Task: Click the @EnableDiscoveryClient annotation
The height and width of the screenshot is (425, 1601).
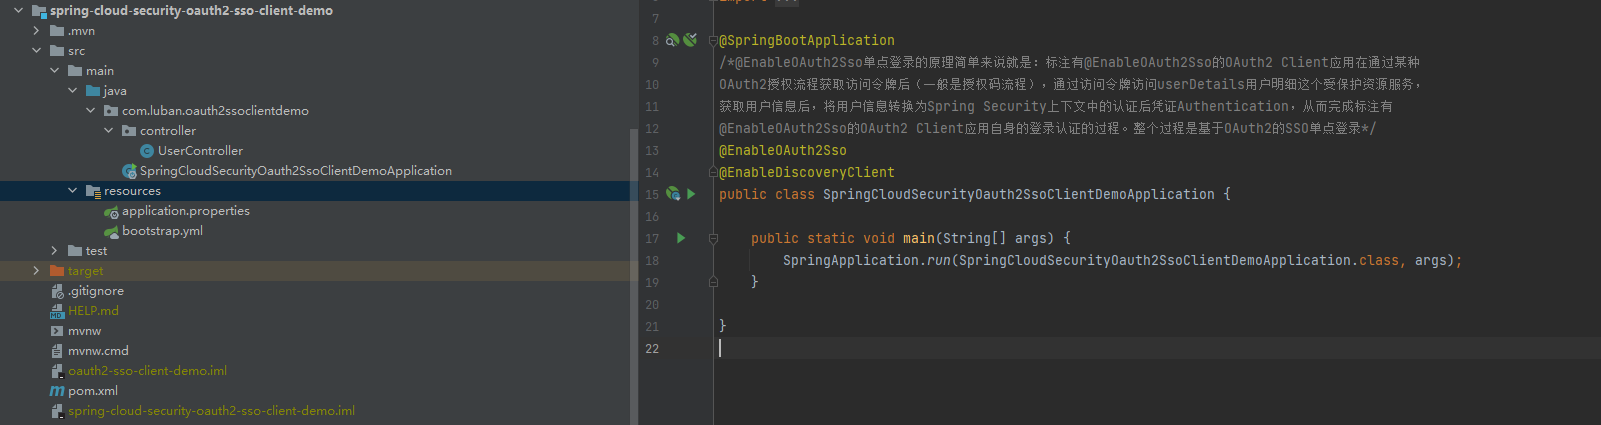Action: coord(807,172)
